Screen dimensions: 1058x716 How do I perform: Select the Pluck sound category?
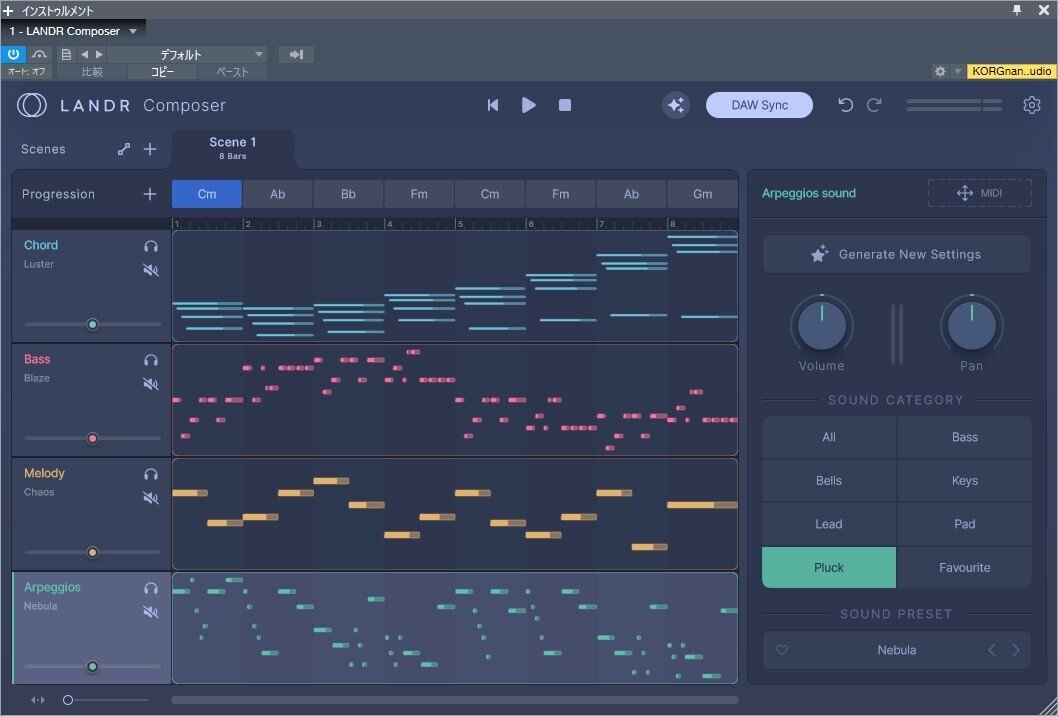point(829,567)
